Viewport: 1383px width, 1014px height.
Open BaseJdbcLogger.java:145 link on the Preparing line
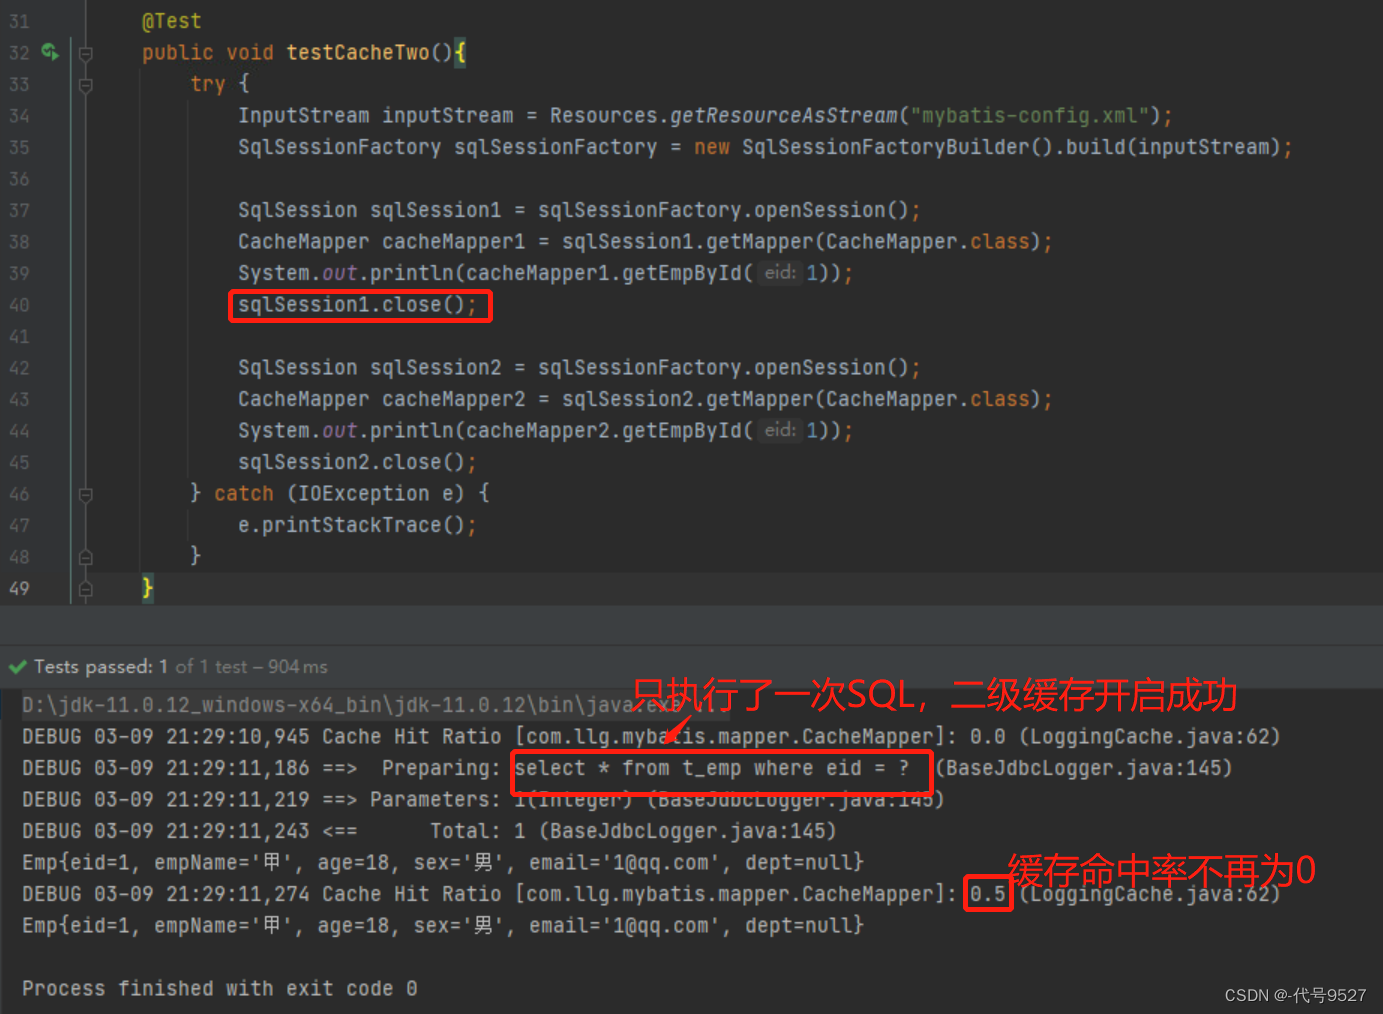point(1083,768)
